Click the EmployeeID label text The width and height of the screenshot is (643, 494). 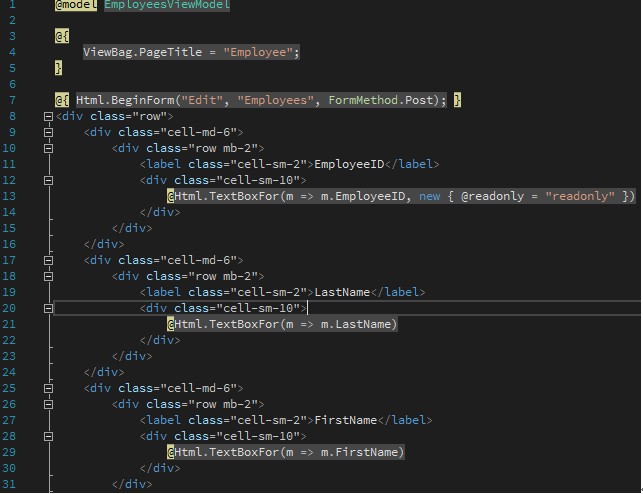pyautogui.click(x=349, y=164)
